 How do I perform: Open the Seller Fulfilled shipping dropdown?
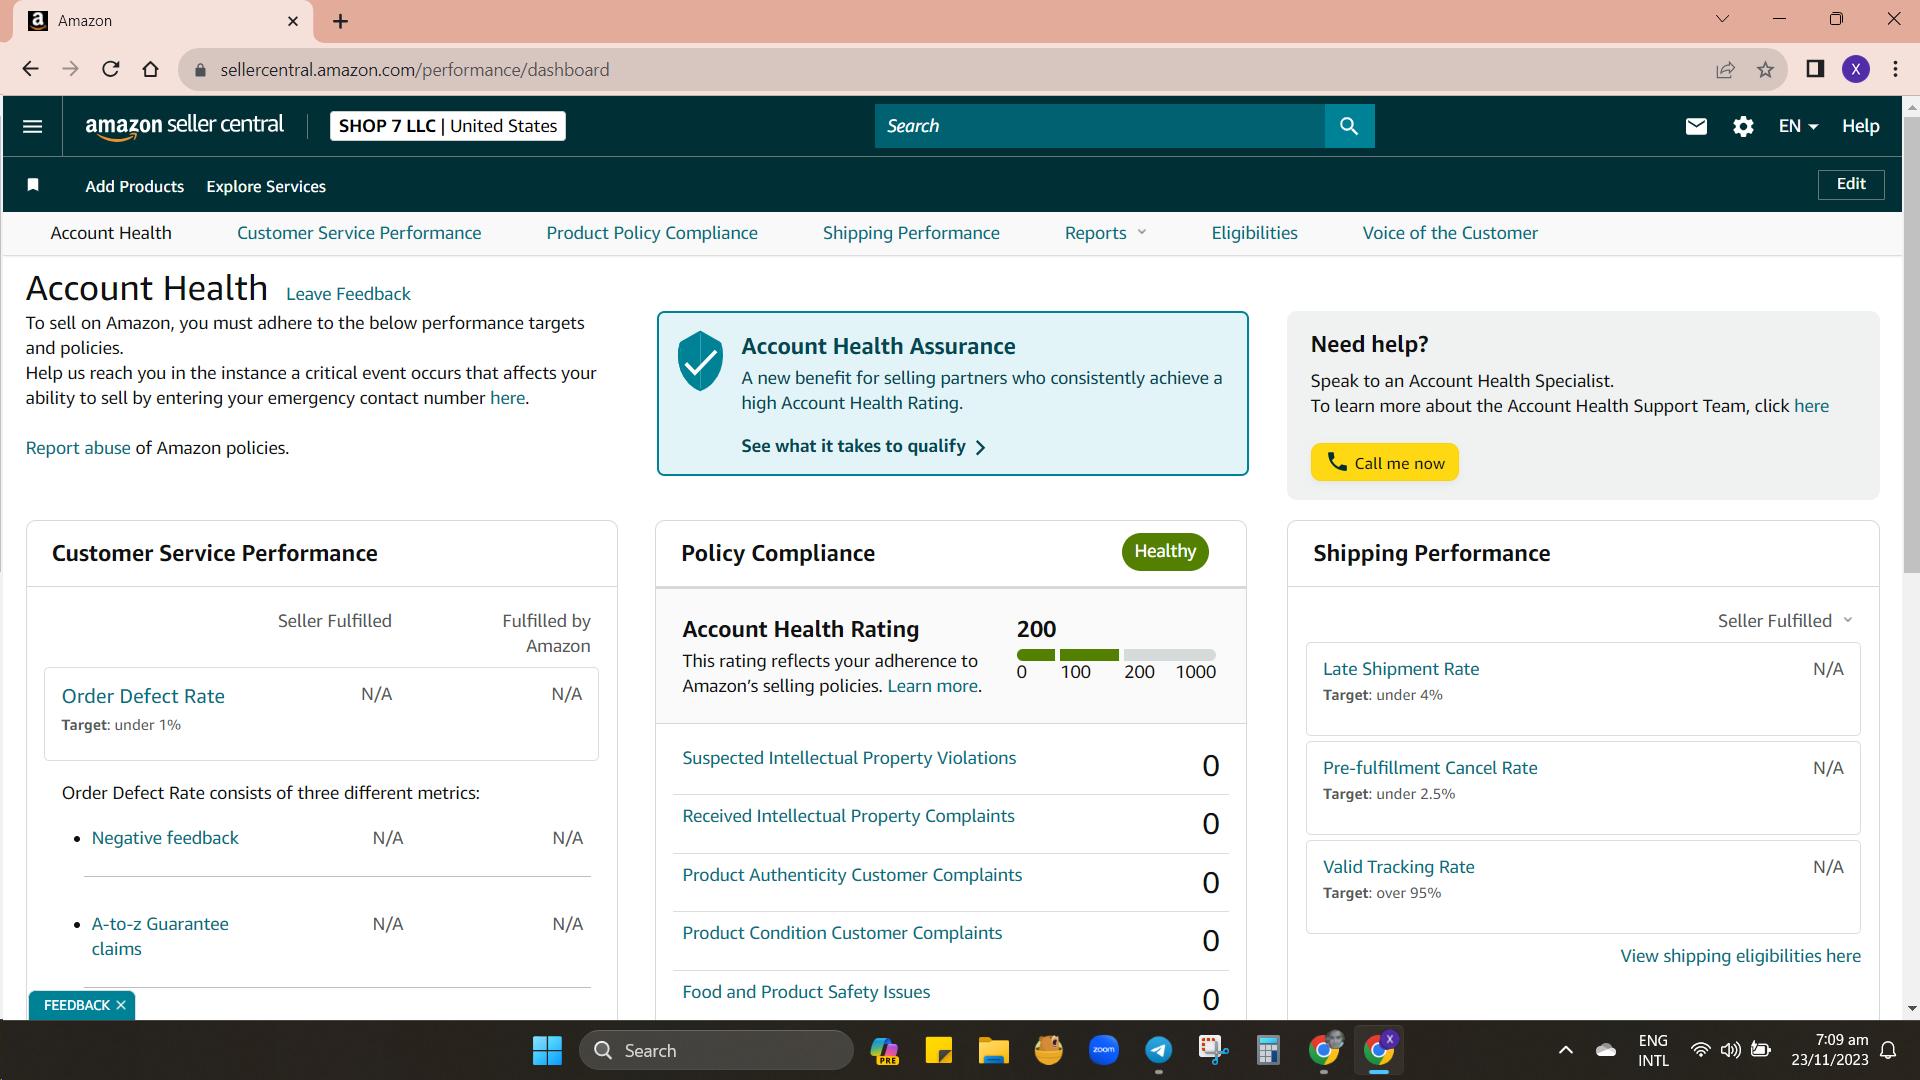pos(1785,621)
